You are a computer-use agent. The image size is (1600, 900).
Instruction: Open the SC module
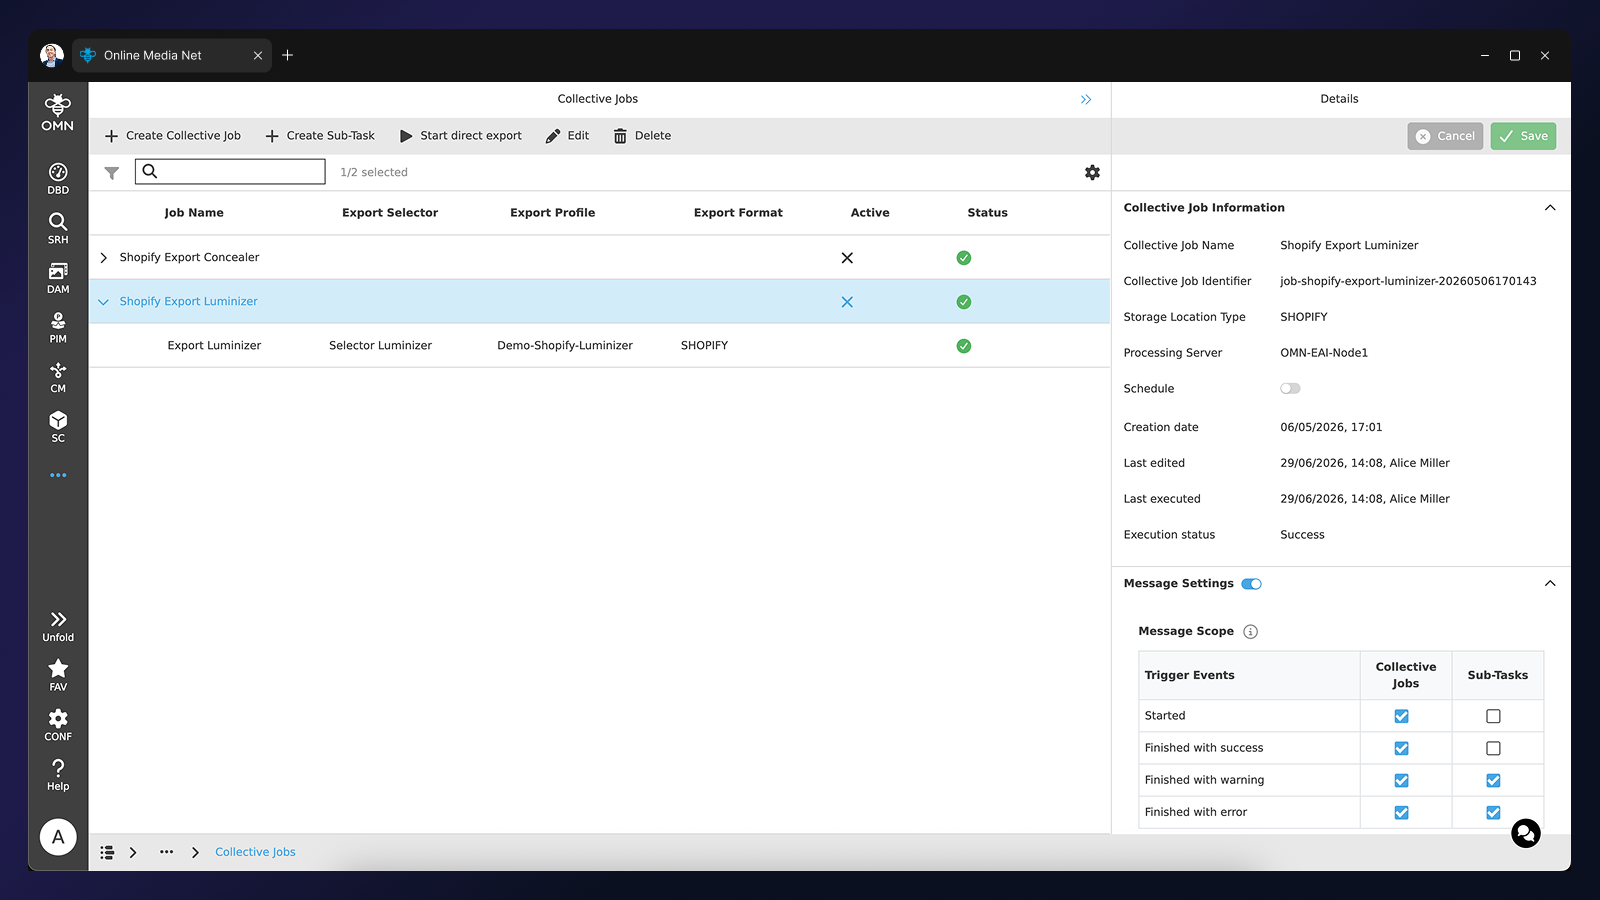(58, 427)
